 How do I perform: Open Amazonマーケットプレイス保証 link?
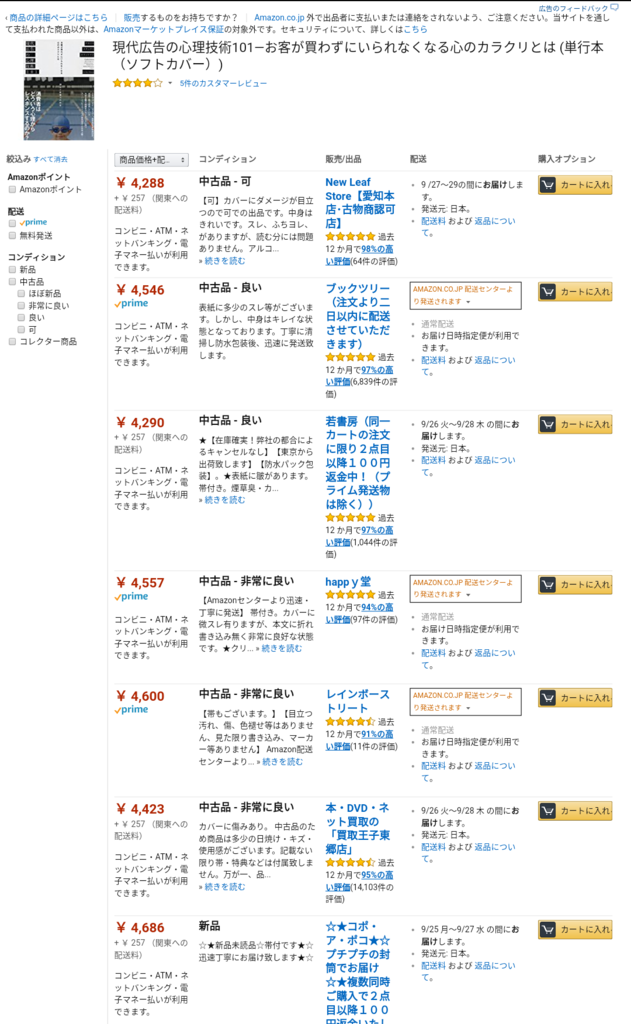163,29
